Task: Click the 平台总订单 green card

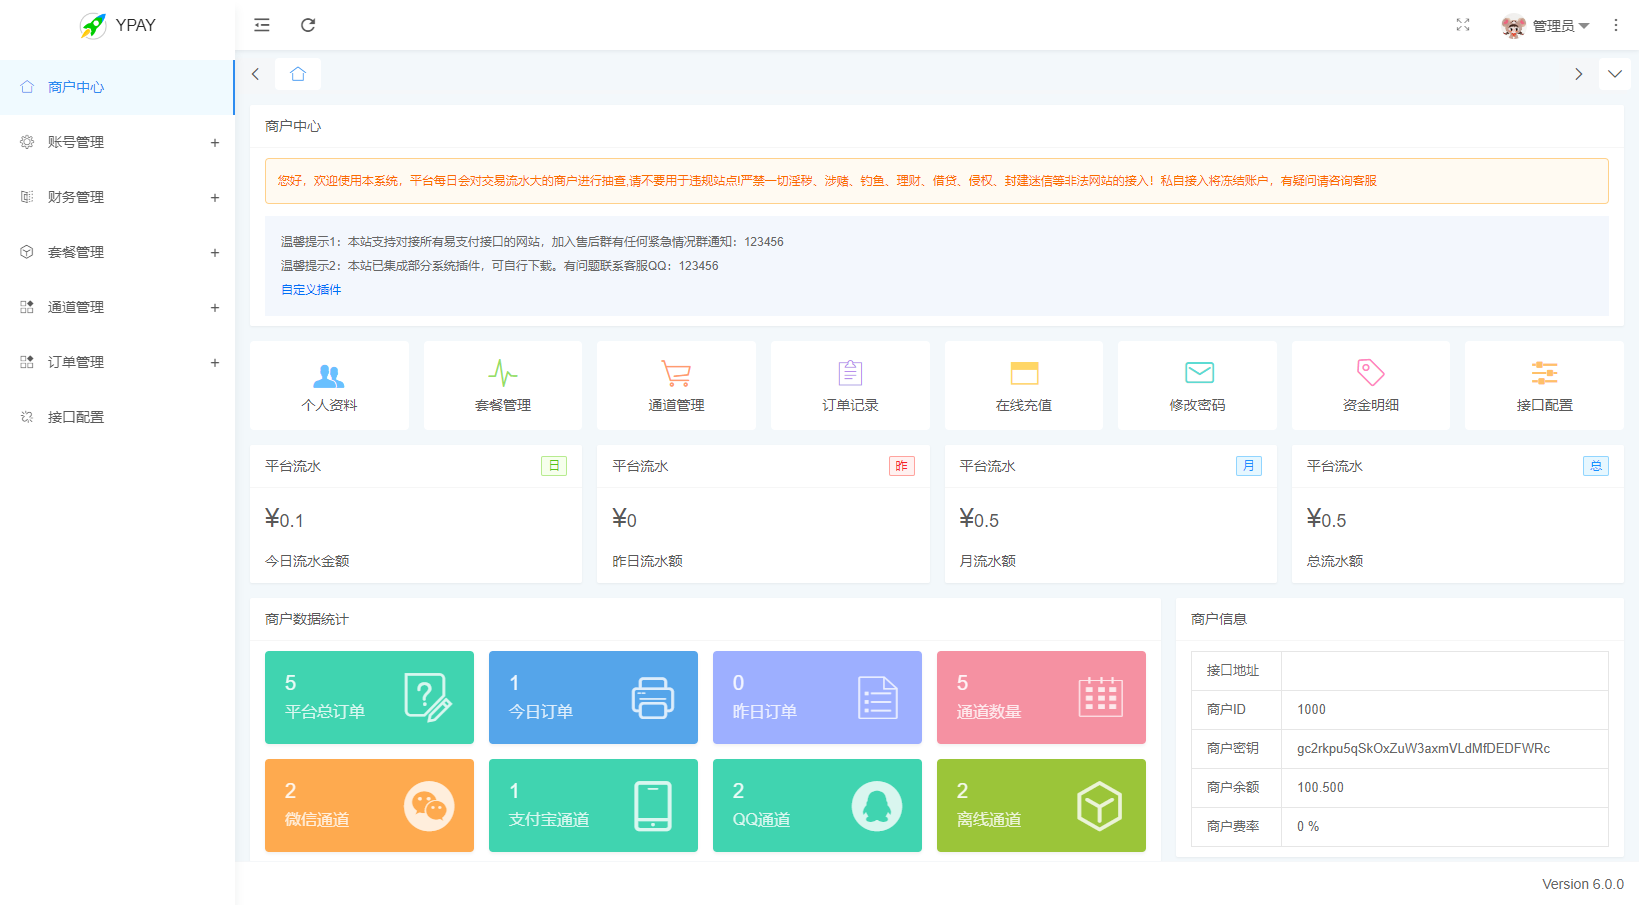Action: tap(369, 697)
